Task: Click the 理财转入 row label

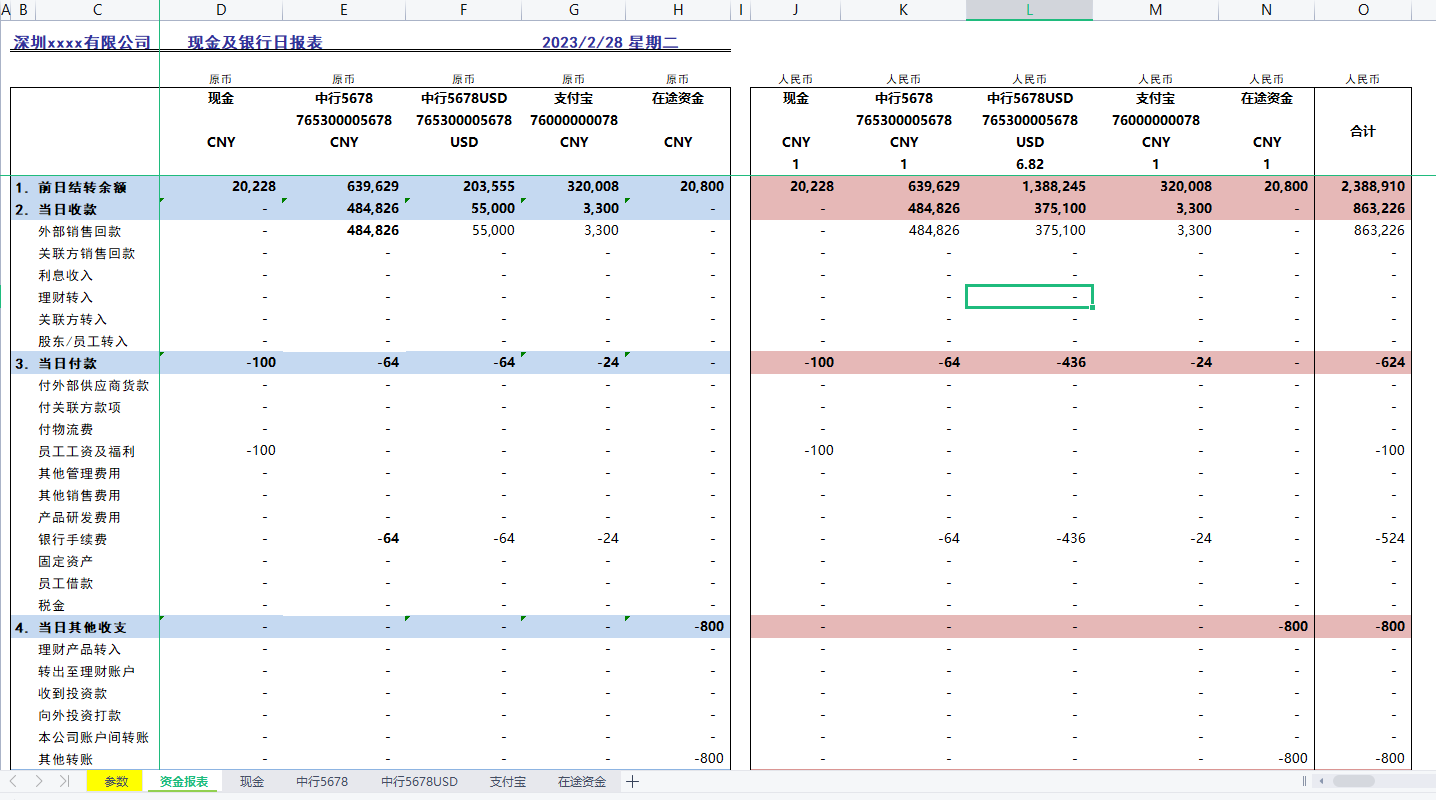Action: click(66, 297)
